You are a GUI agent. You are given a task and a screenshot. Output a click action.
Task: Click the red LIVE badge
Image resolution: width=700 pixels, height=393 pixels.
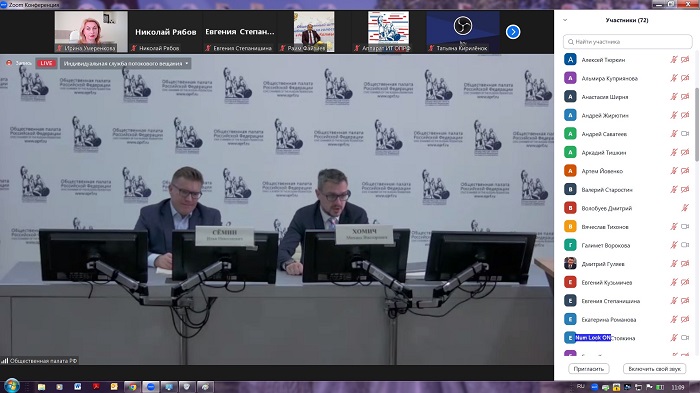46,63
